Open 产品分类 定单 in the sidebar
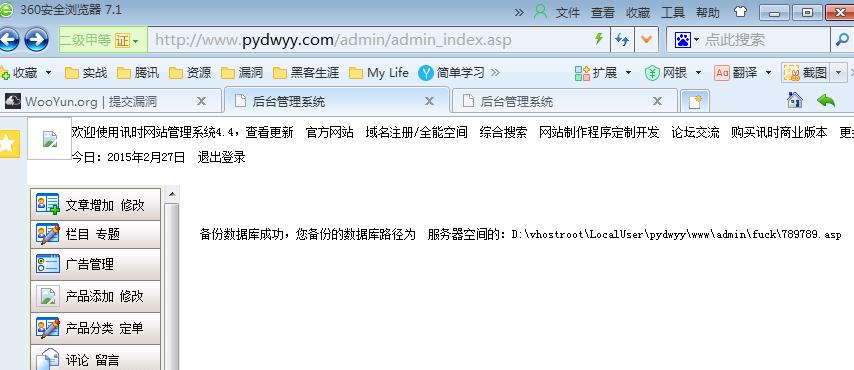The width and height of the screenshot is (854, 370). tap(96, 328)
